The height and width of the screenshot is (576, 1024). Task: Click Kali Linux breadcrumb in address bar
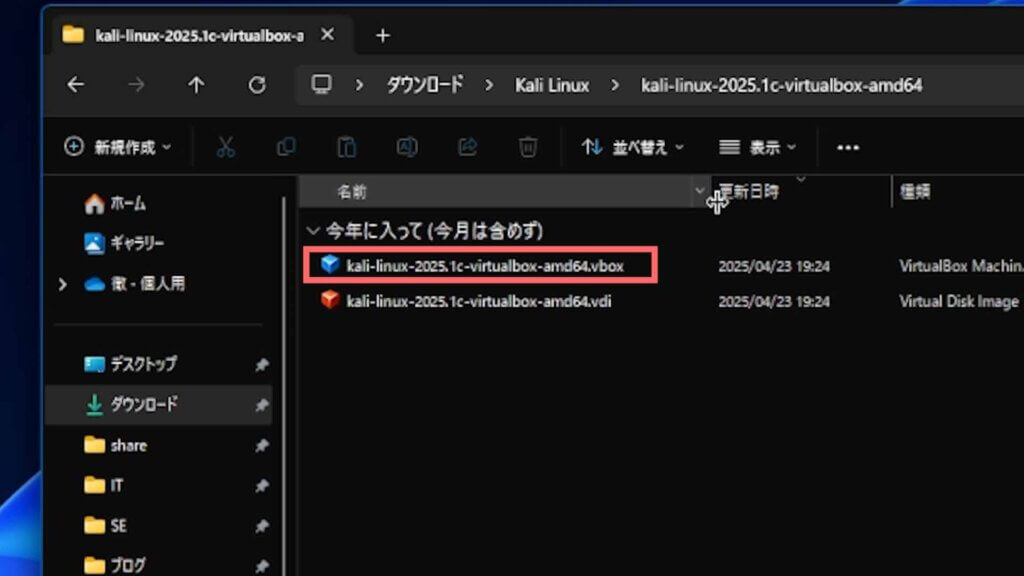552,85
